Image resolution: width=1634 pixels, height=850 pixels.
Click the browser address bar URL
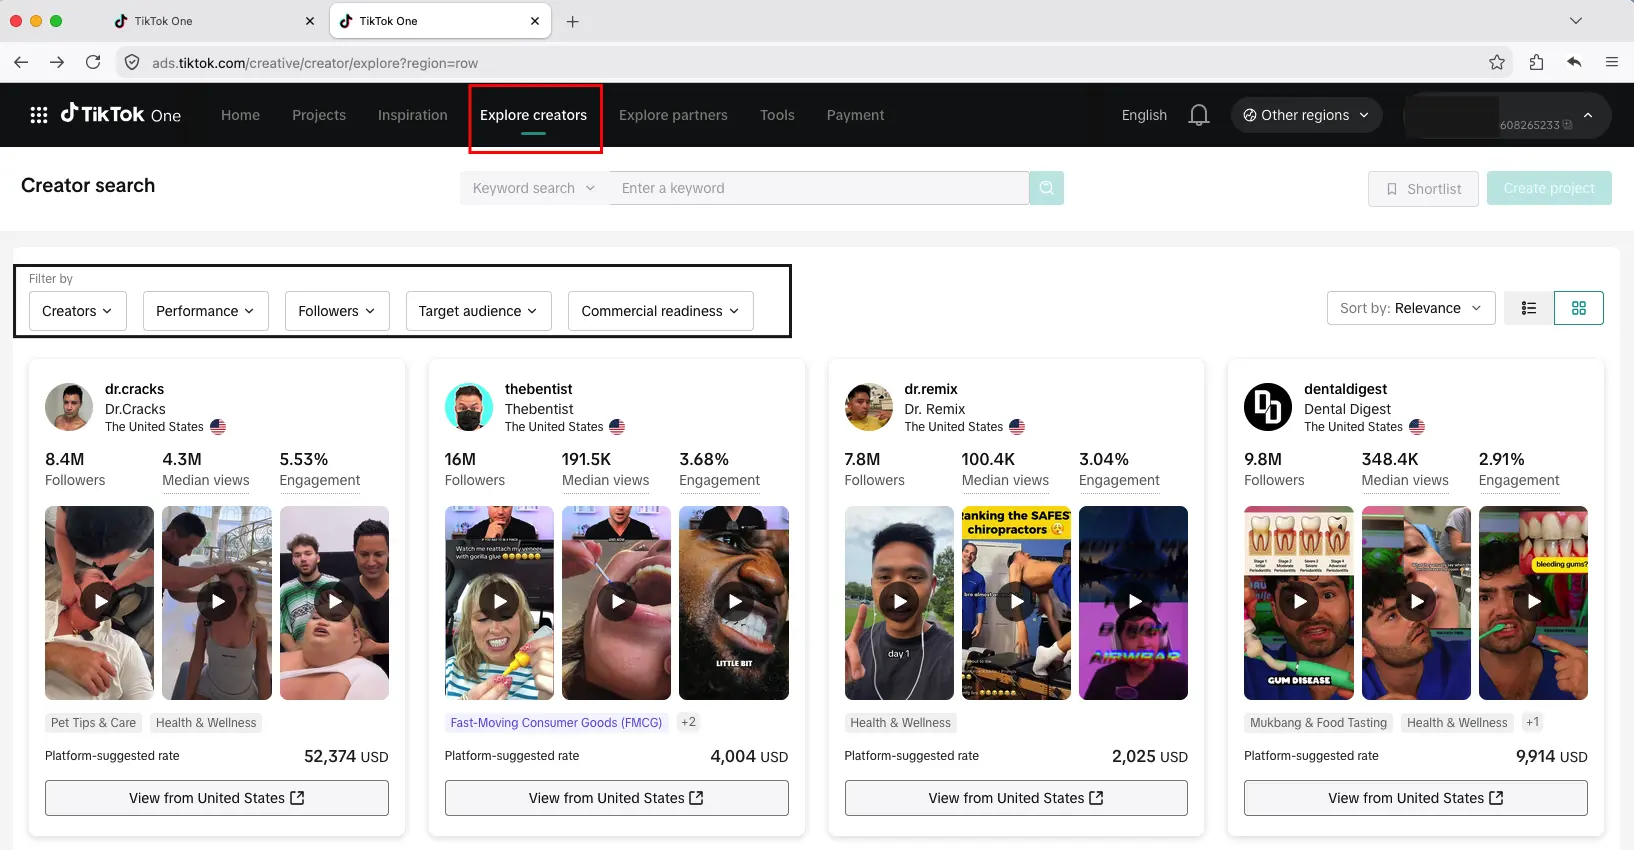click(x=315, y=63)
